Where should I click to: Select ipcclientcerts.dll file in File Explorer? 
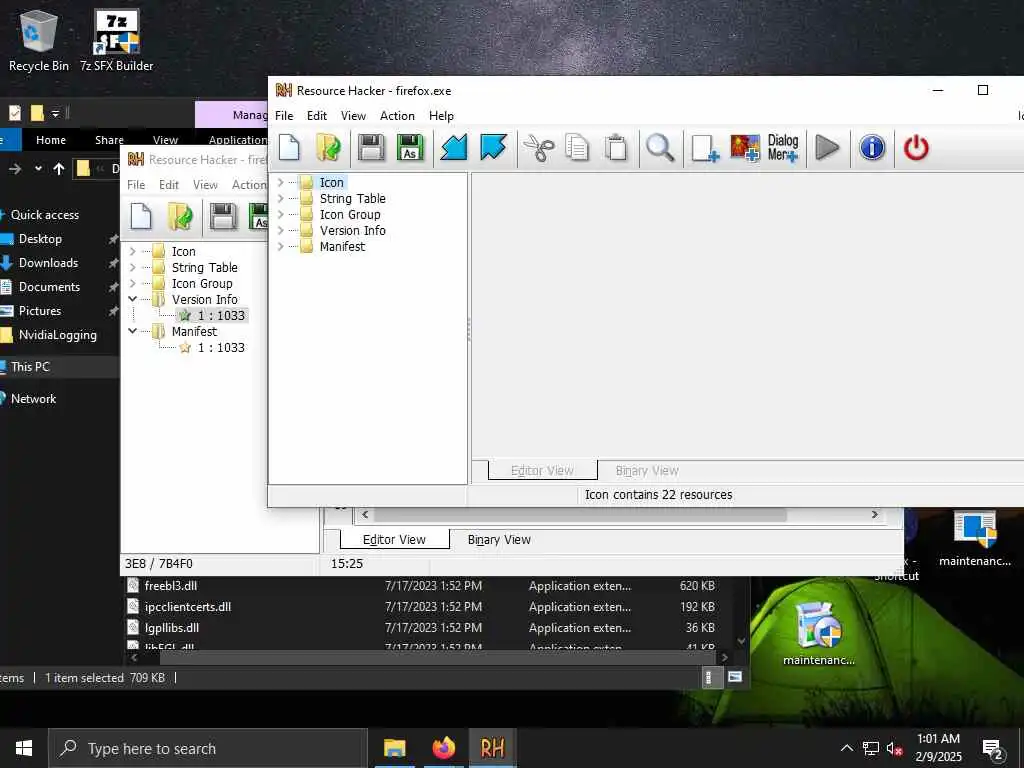tap(187, 607)
